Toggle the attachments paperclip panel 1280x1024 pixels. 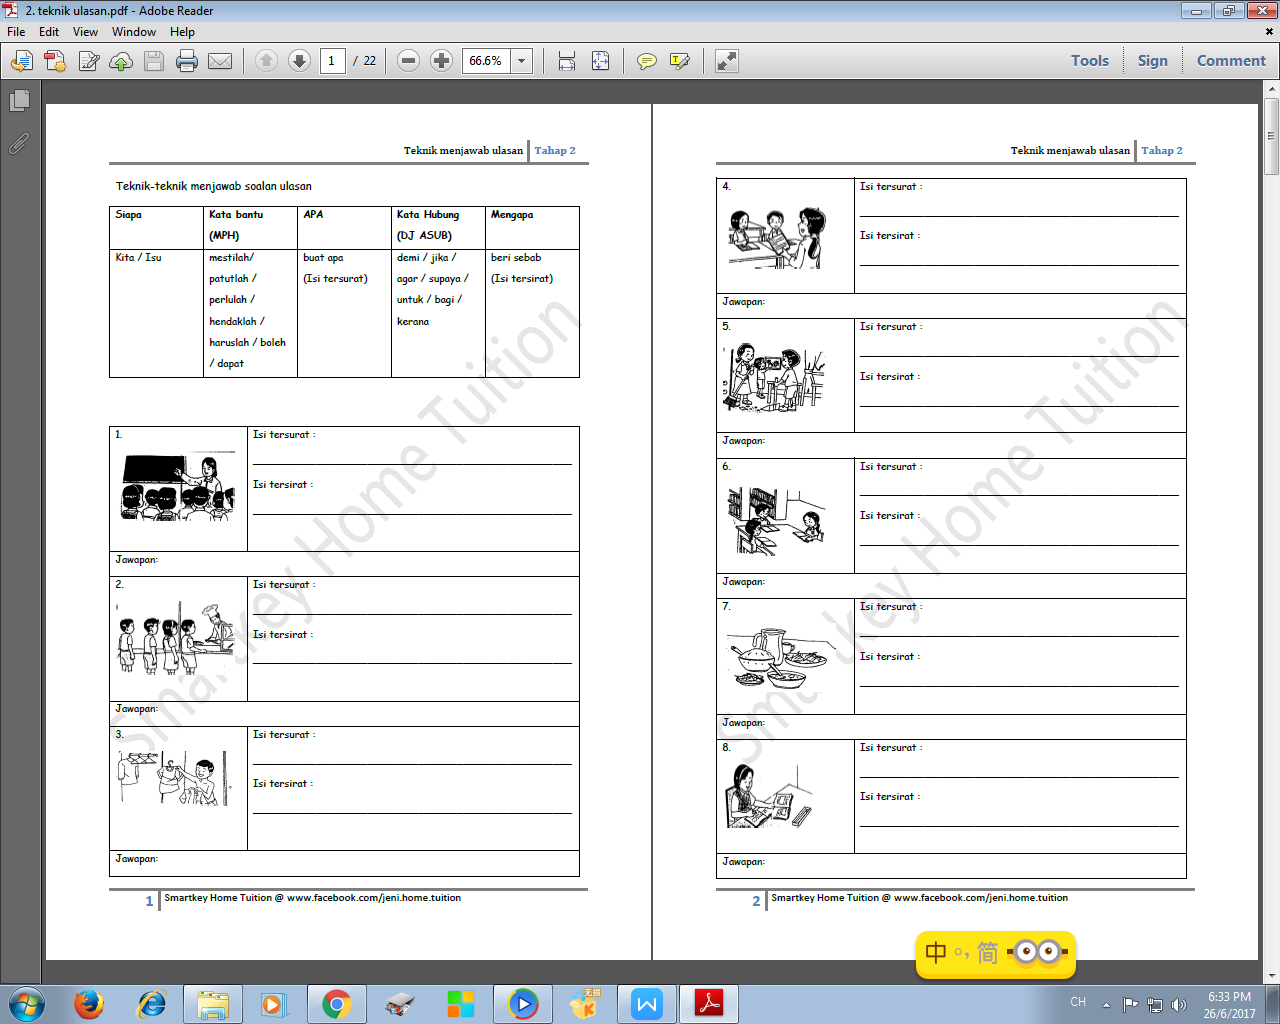click(19, 144)
